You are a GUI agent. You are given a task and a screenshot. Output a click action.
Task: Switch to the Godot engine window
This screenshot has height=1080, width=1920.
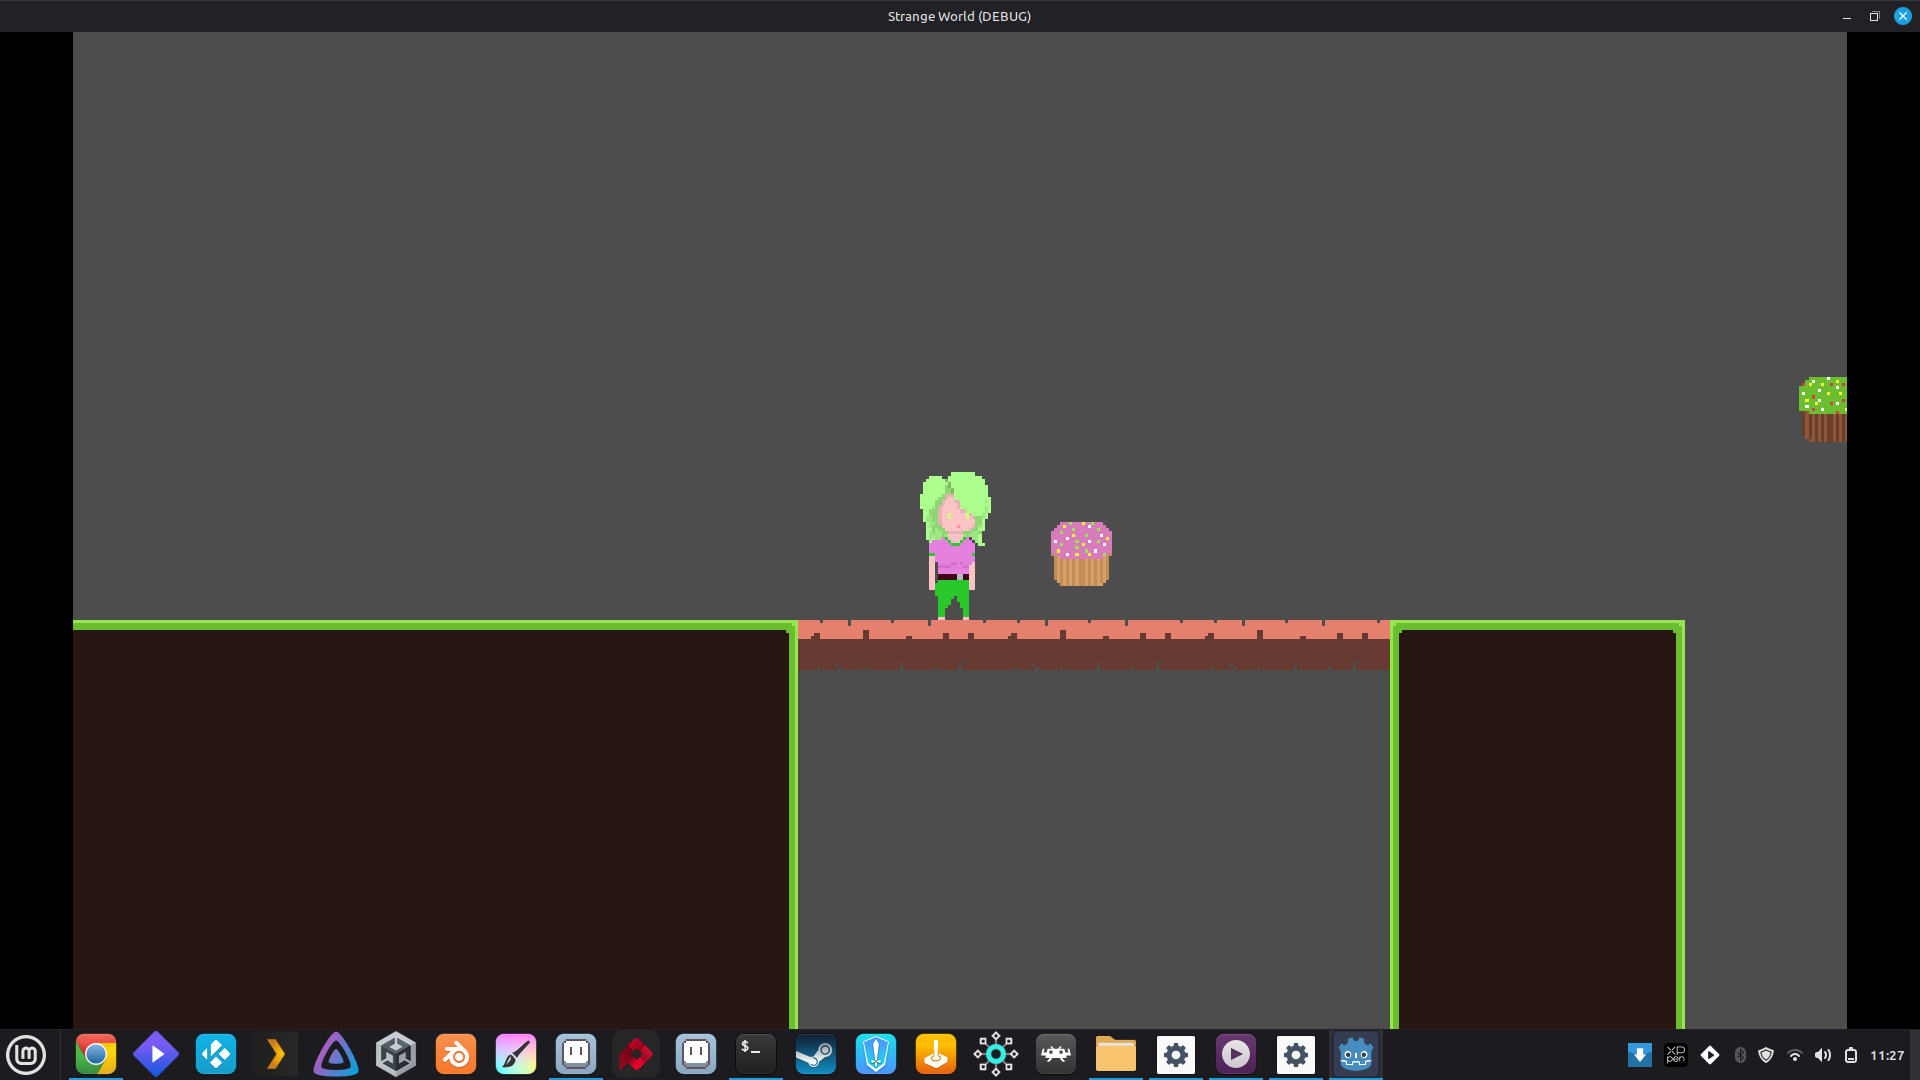point(1356,1055)
